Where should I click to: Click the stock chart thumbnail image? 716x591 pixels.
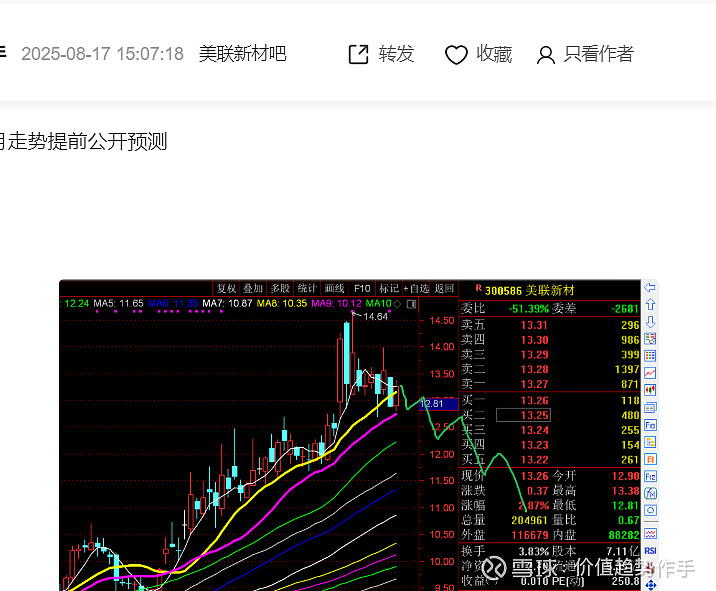pos(358,435)
